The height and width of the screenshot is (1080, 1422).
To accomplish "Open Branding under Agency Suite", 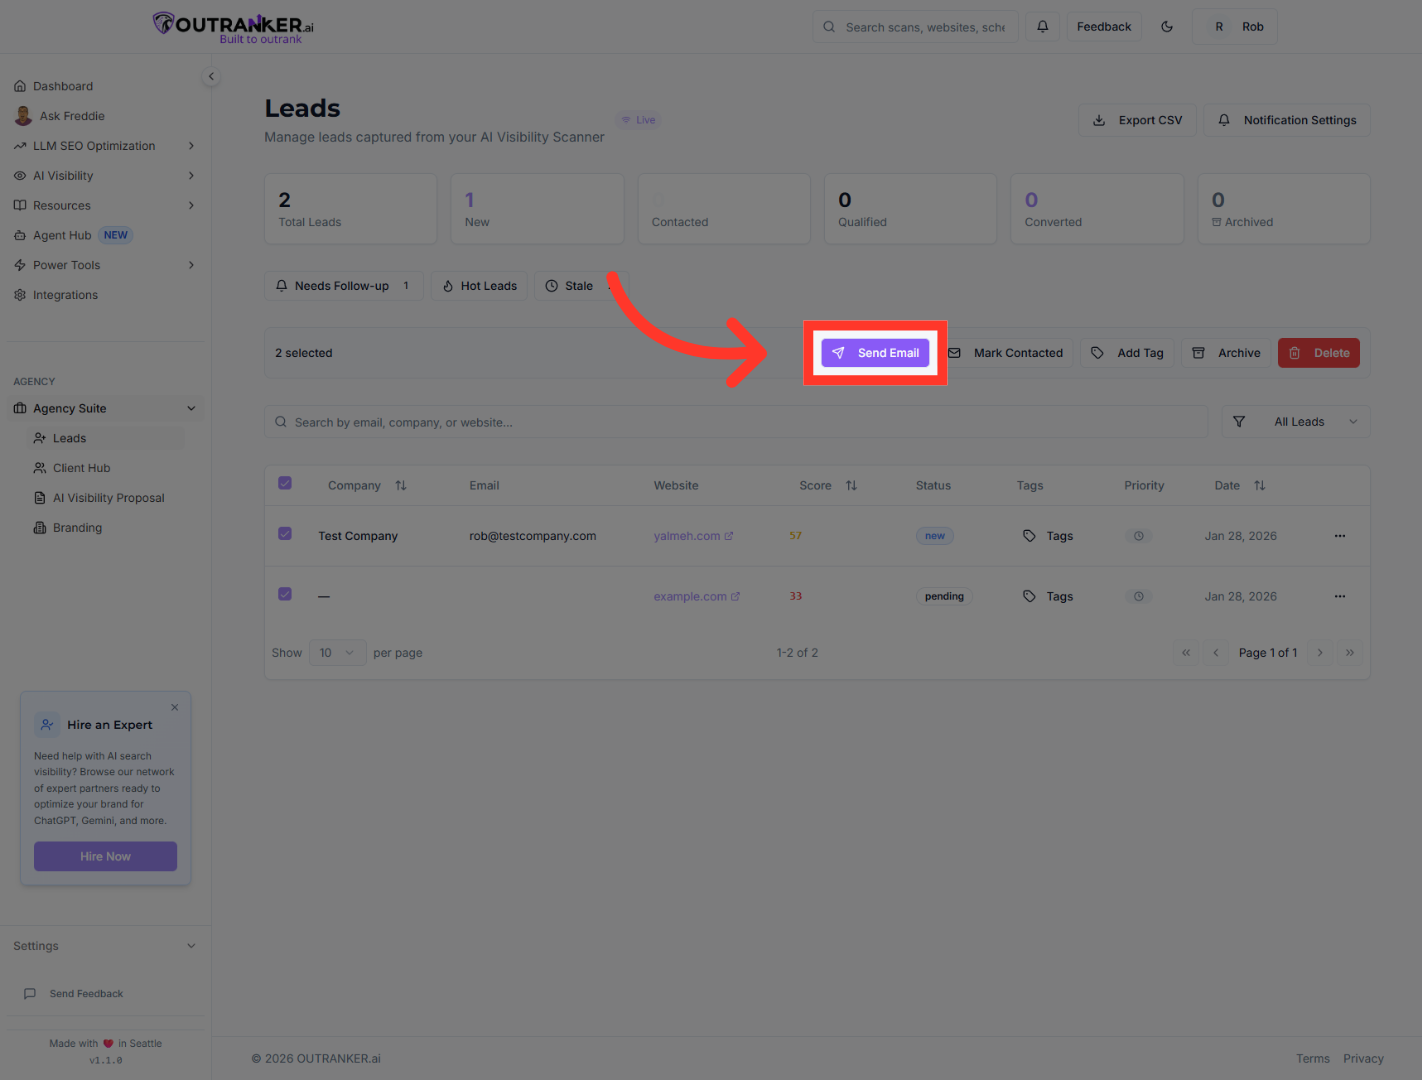I will coord(68,528).
